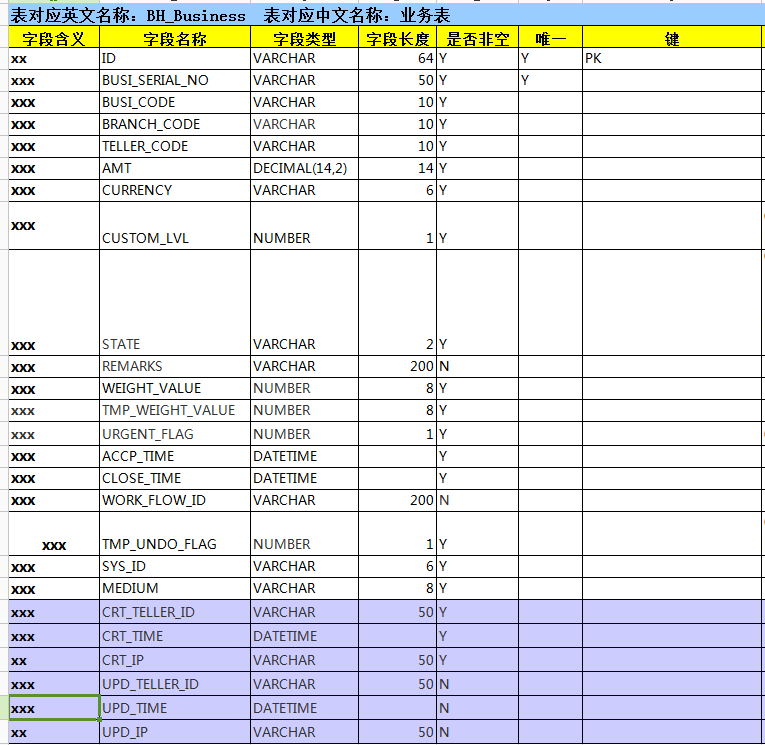
Task: Click the 字段含义 header cell
Action: 54,38
